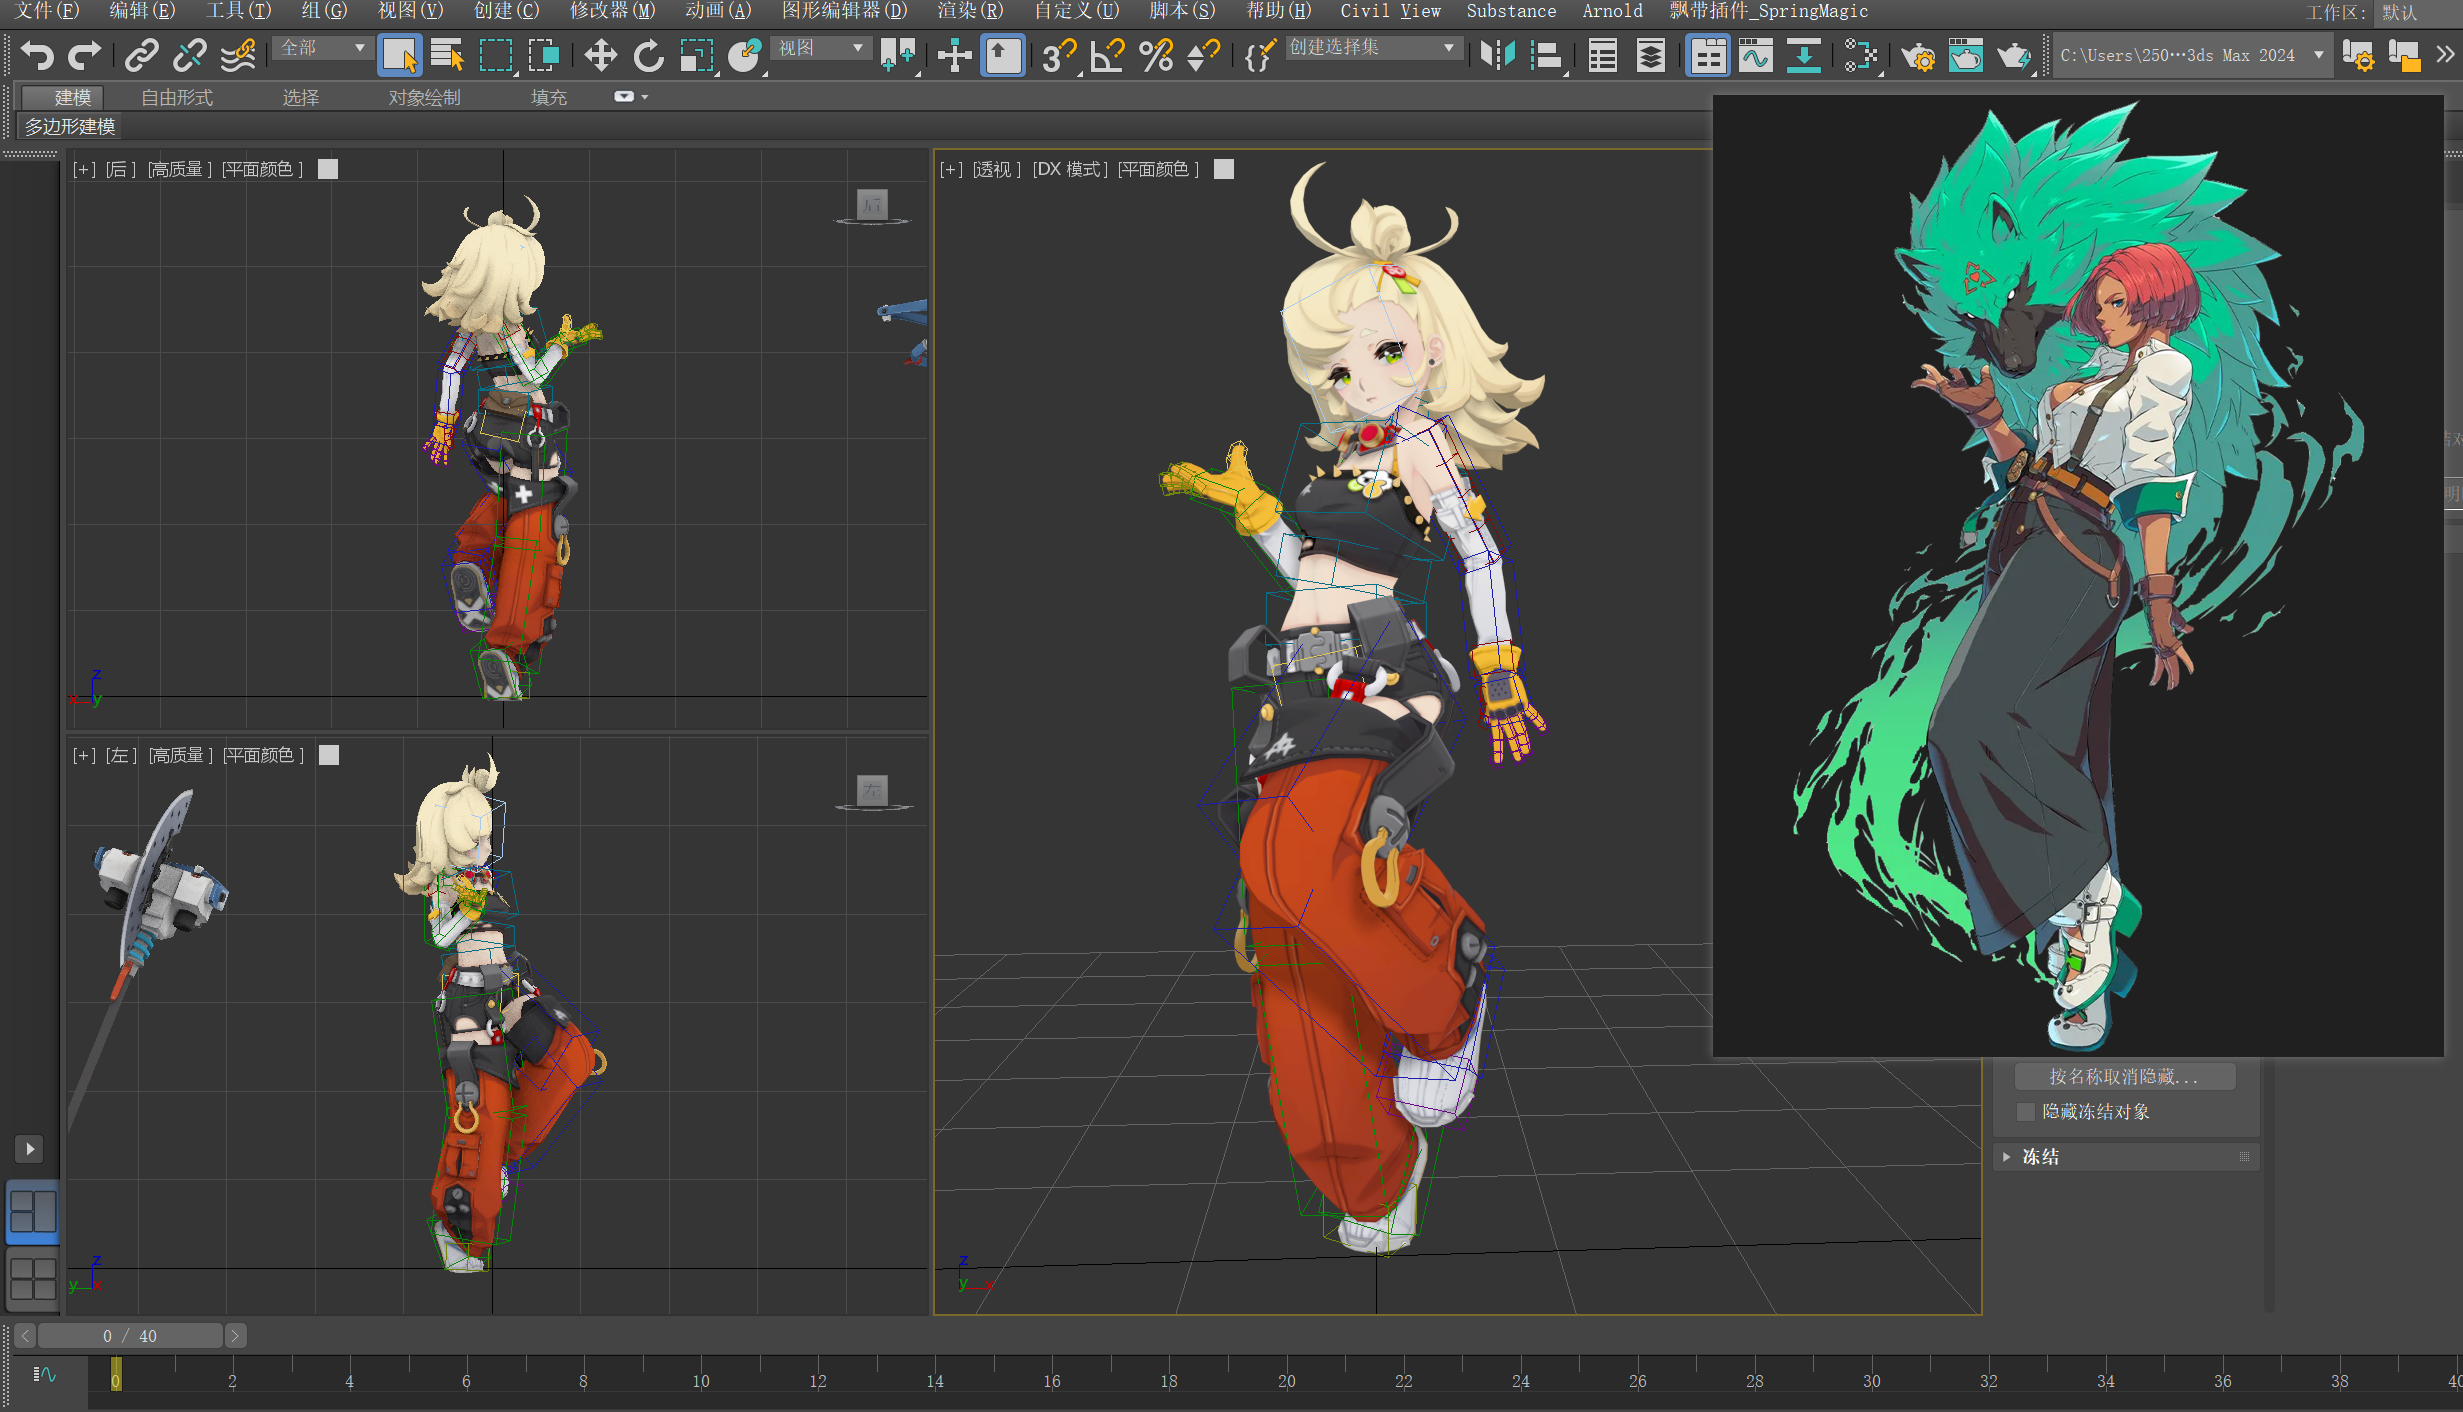Image resolution: width=2463 pixels, height=1412 pixels.
Task: Open the Layer Explorer stack icon
Action: [1651, 55]
